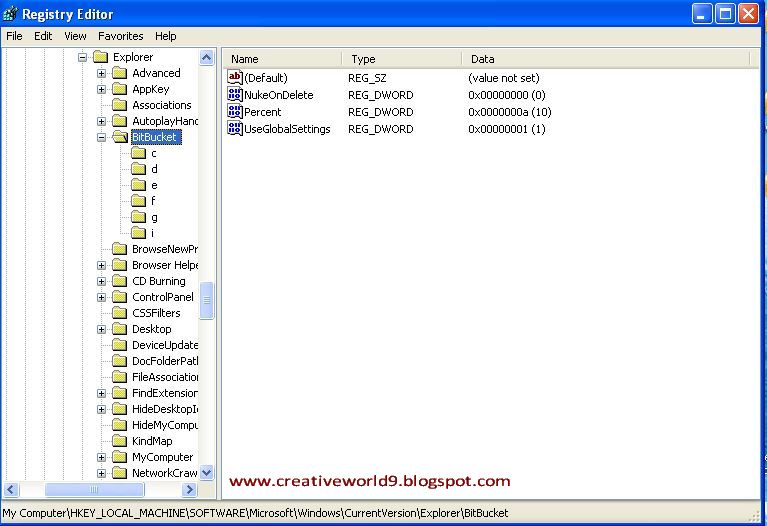Click the Registry Editor title bar icon

coord(10,14)
